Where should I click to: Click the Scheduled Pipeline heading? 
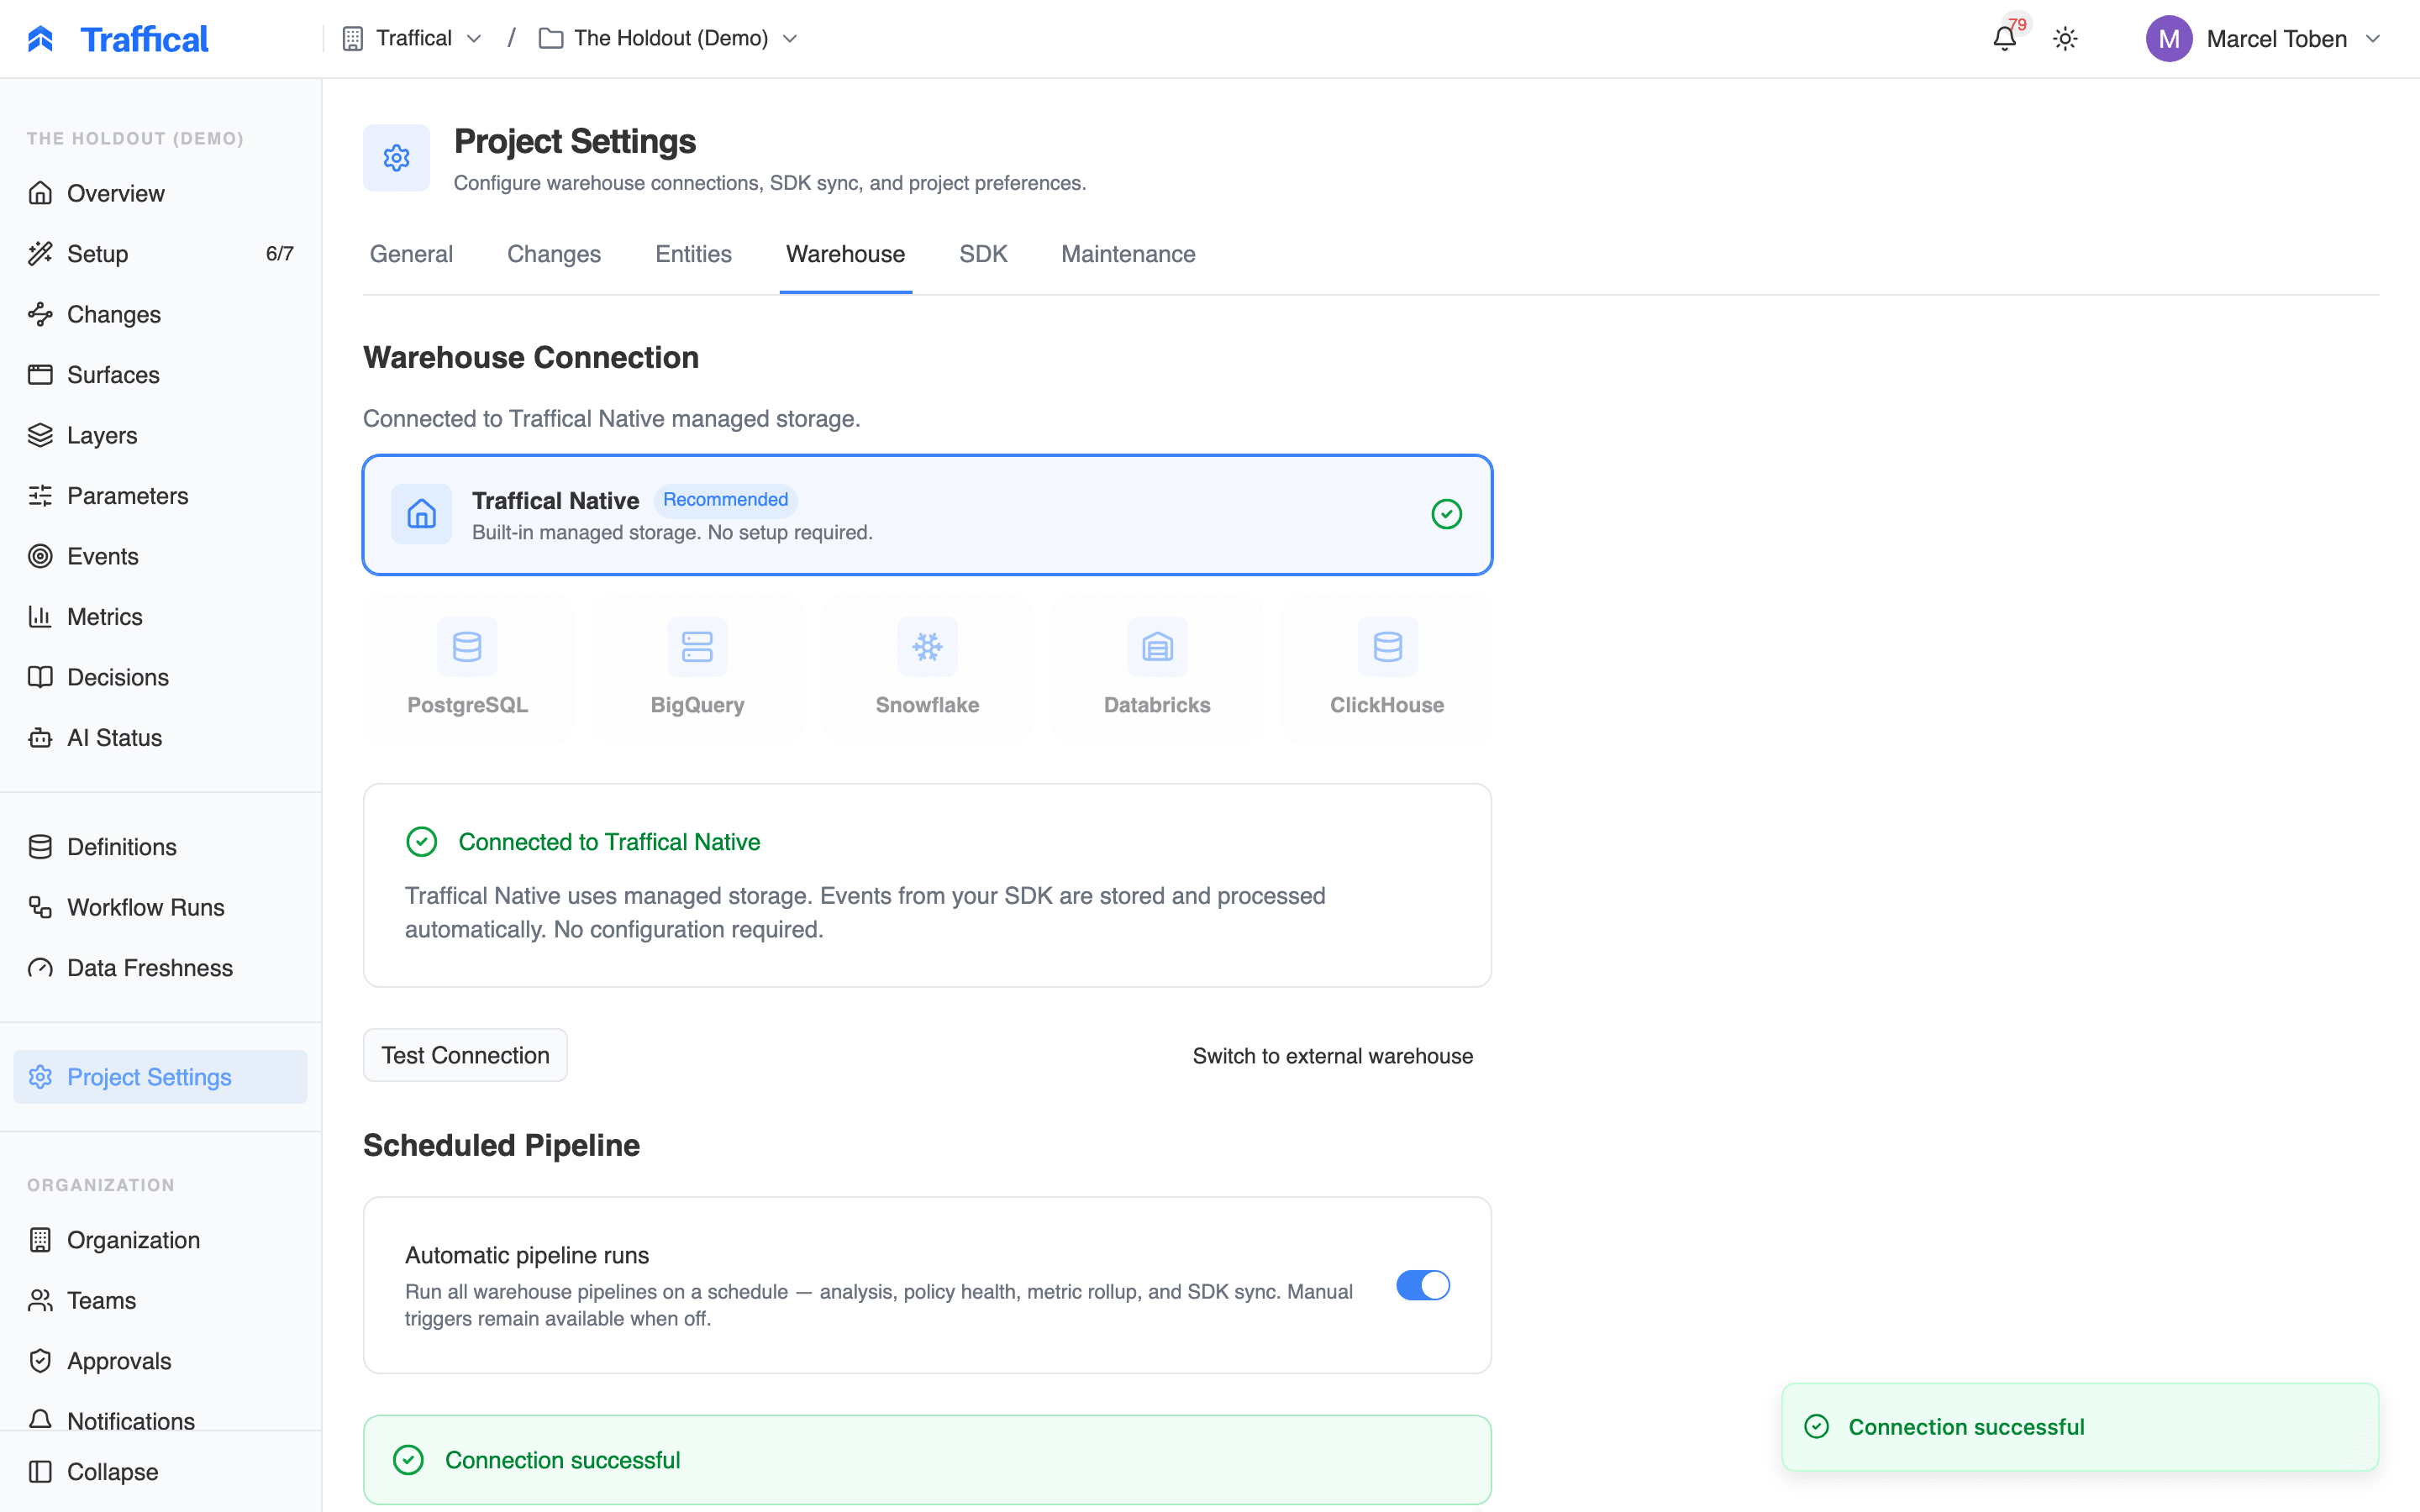pos(501,1145)
